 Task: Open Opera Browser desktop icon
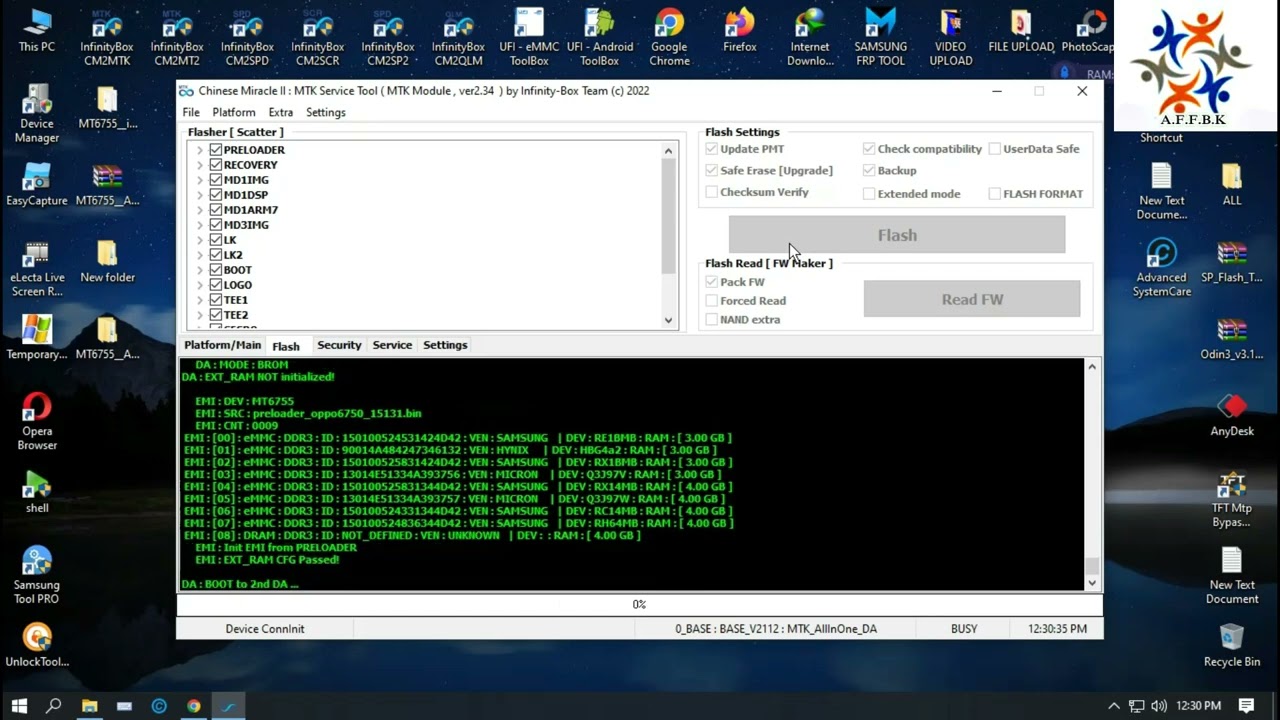37,422
